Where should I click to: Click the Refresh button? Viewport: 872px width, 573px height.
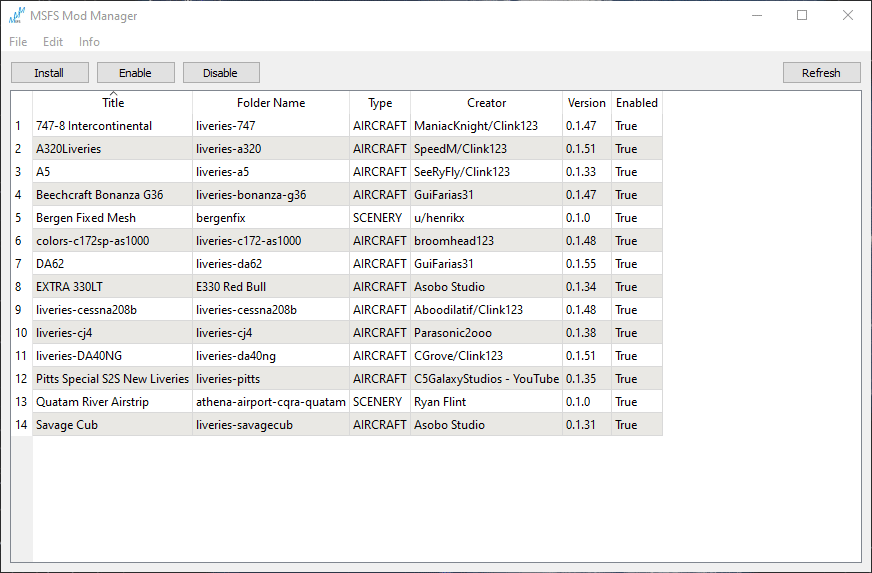[x=821, y=73]
